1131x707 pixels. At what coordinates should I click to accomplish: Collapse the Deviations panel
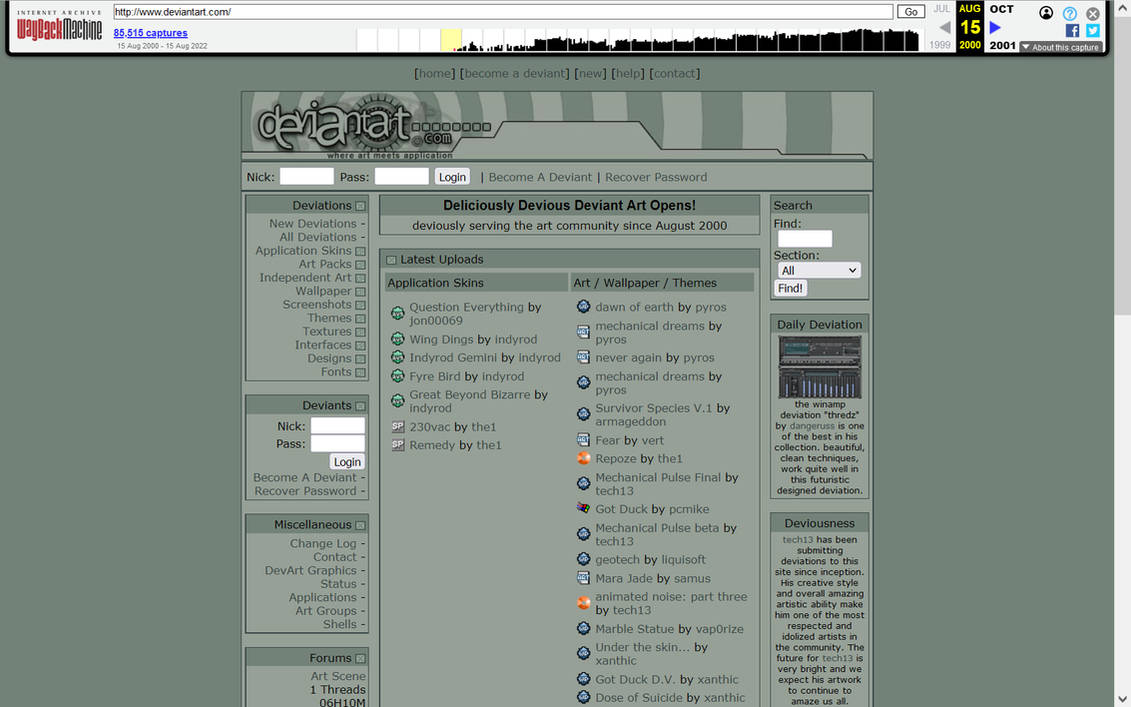coord(360,206)
